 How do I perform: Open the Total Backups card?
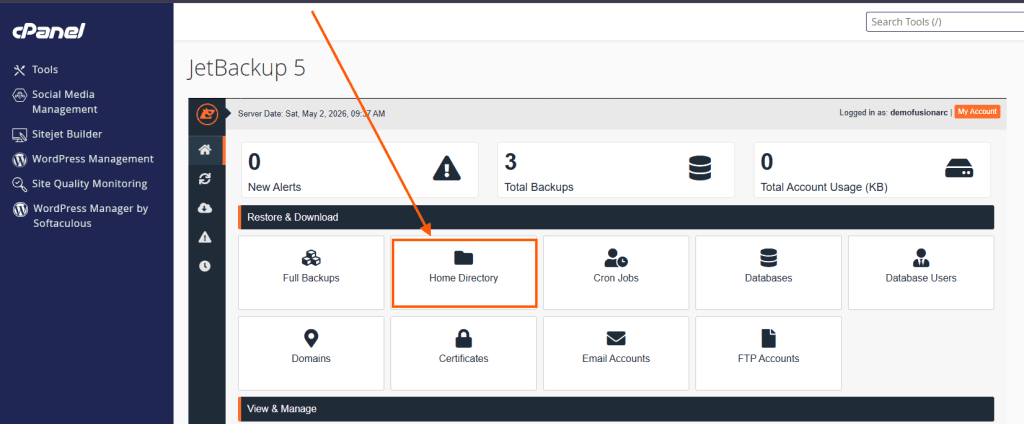[616, 170]
